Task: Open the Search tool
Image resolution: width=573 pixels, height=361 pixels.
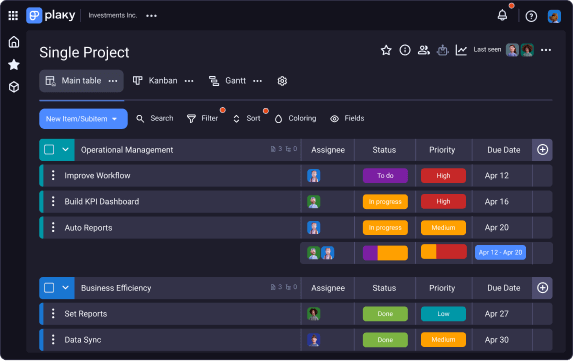Action: tap(155, 118)
